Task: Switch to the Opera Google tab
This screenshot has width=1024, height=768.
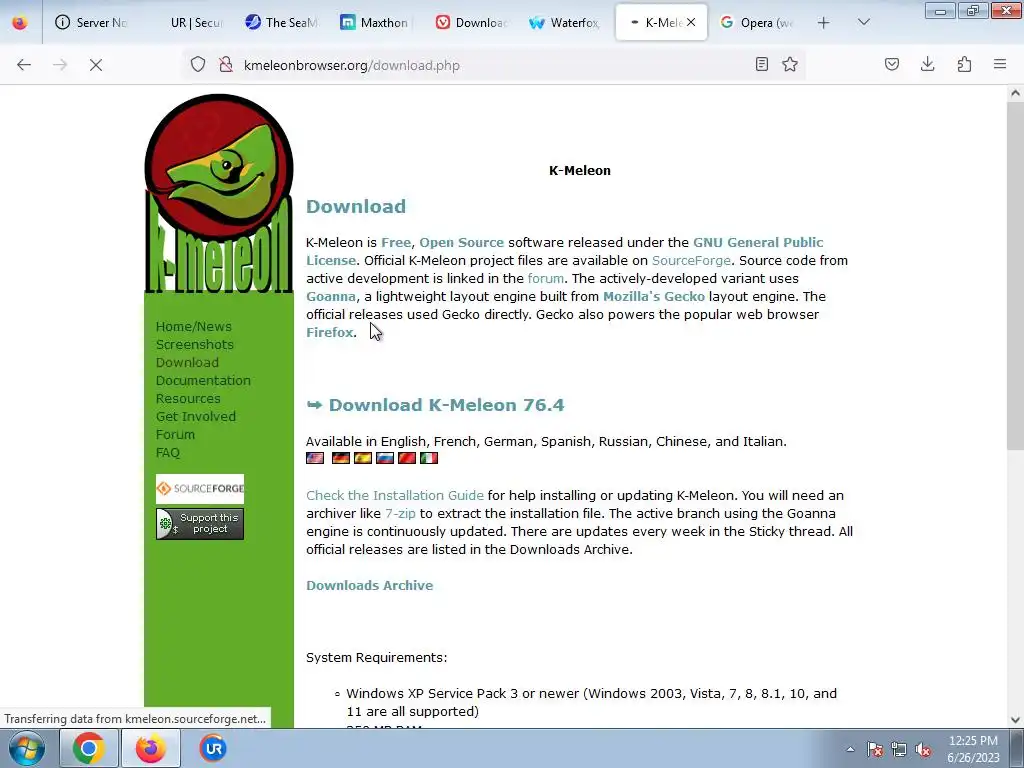Action: (x=756, y=22)
